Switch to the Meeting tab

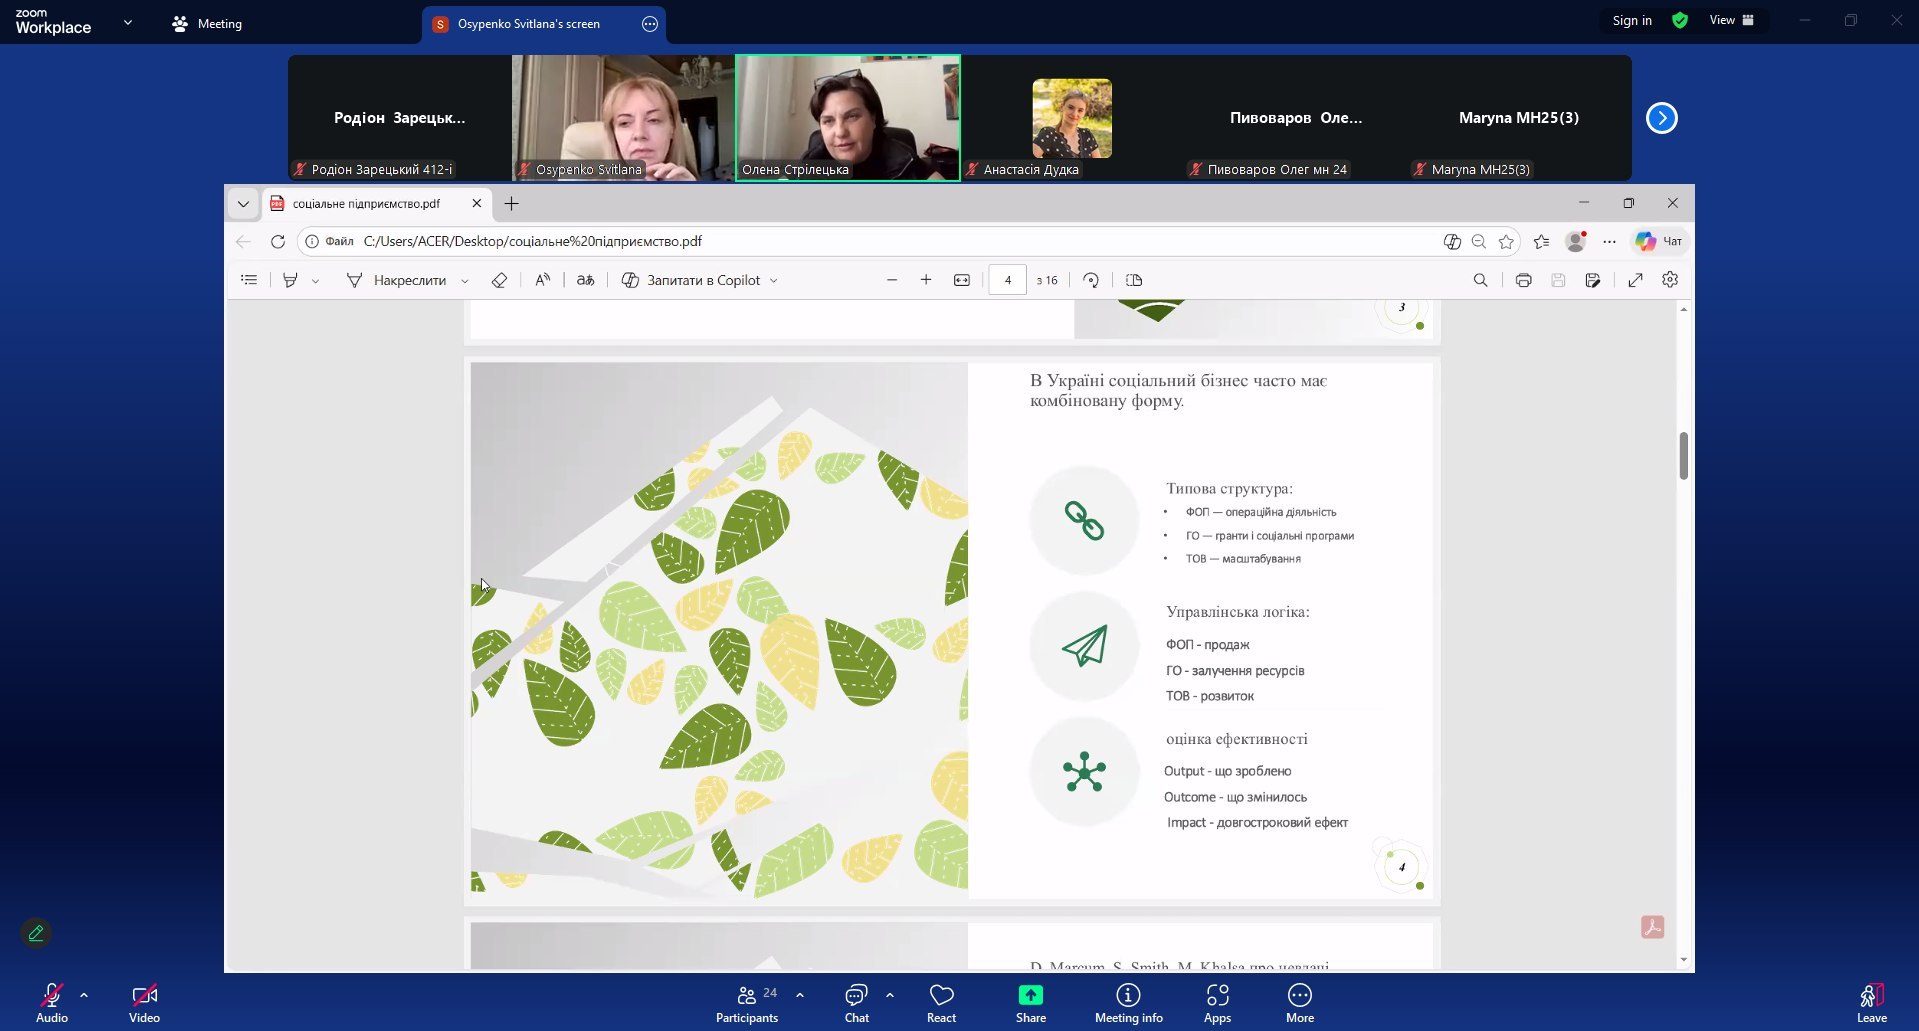(x=207, y=24)
